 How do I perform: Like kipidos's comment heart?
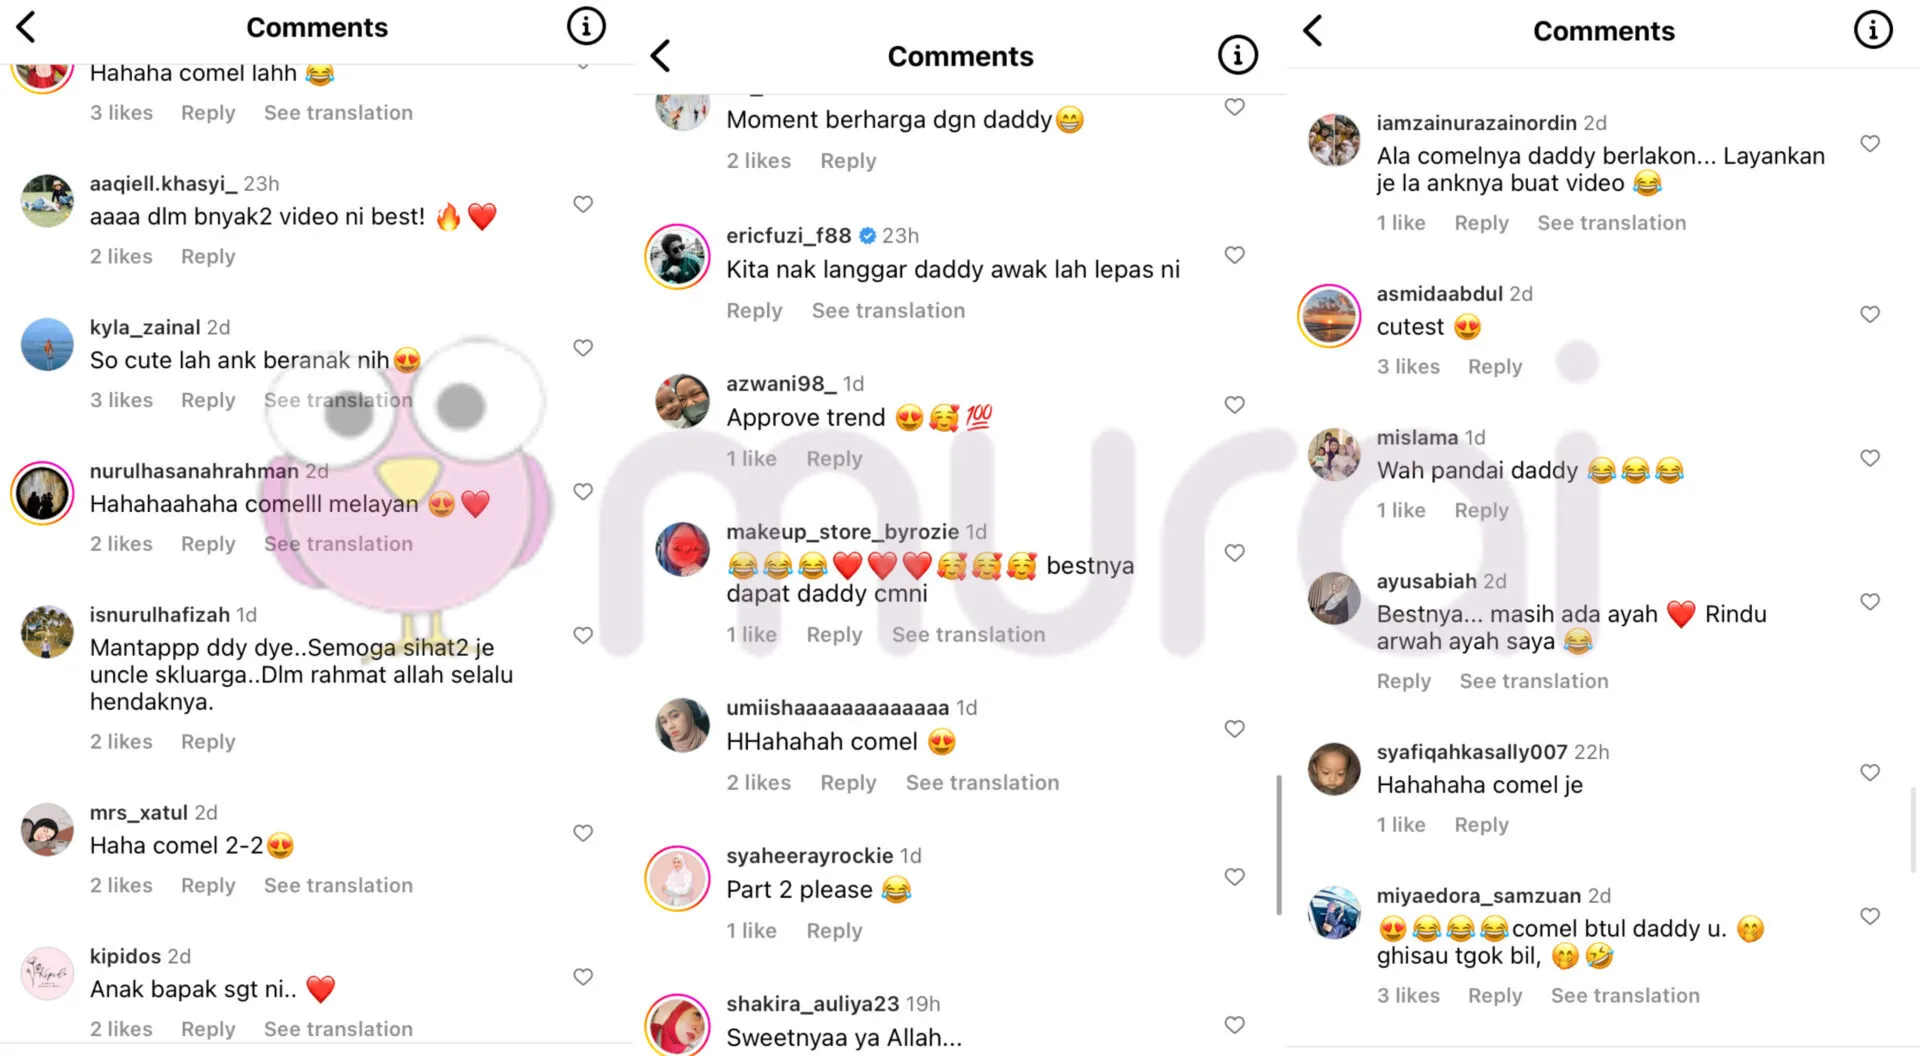coord(583,977)
